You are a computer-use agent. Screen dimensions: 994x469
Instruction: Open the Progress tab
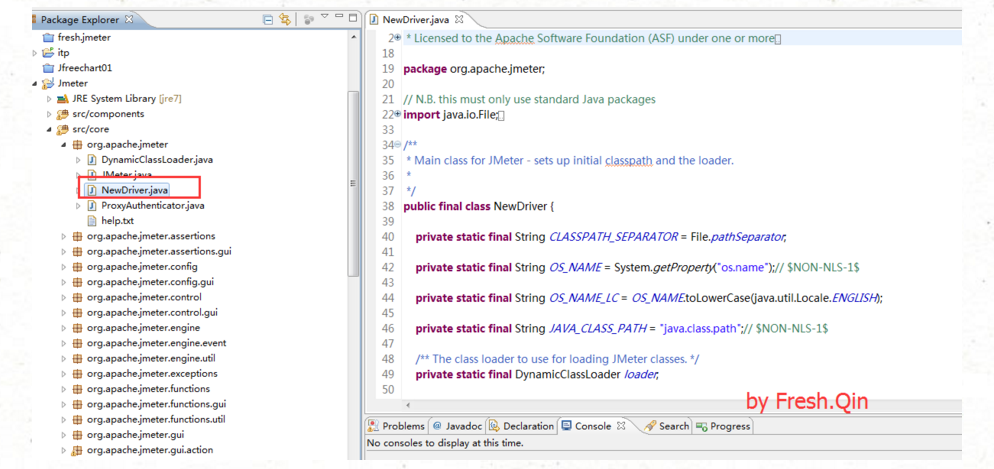pos(723,426)
